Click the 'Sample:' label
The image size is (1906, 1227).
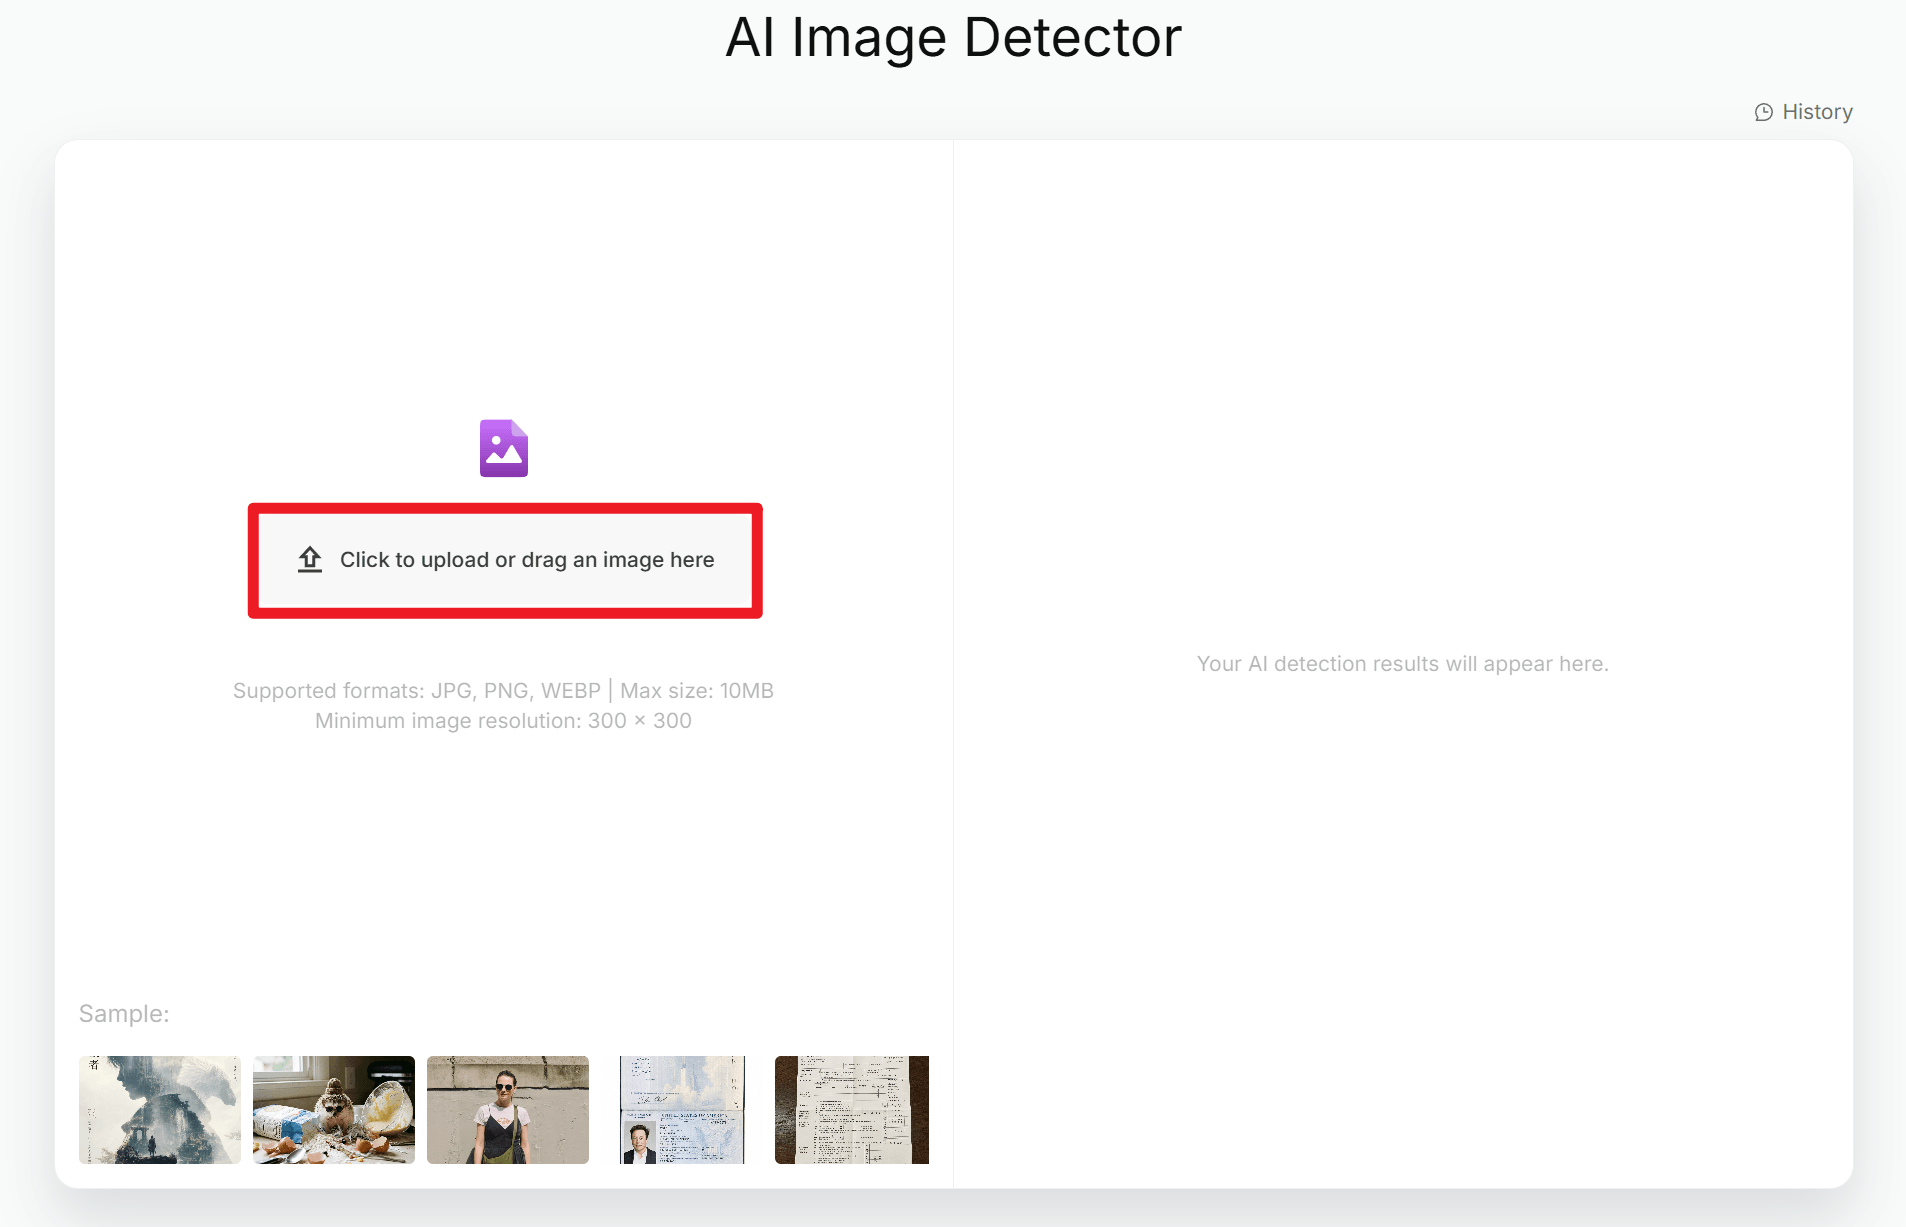124,1014
